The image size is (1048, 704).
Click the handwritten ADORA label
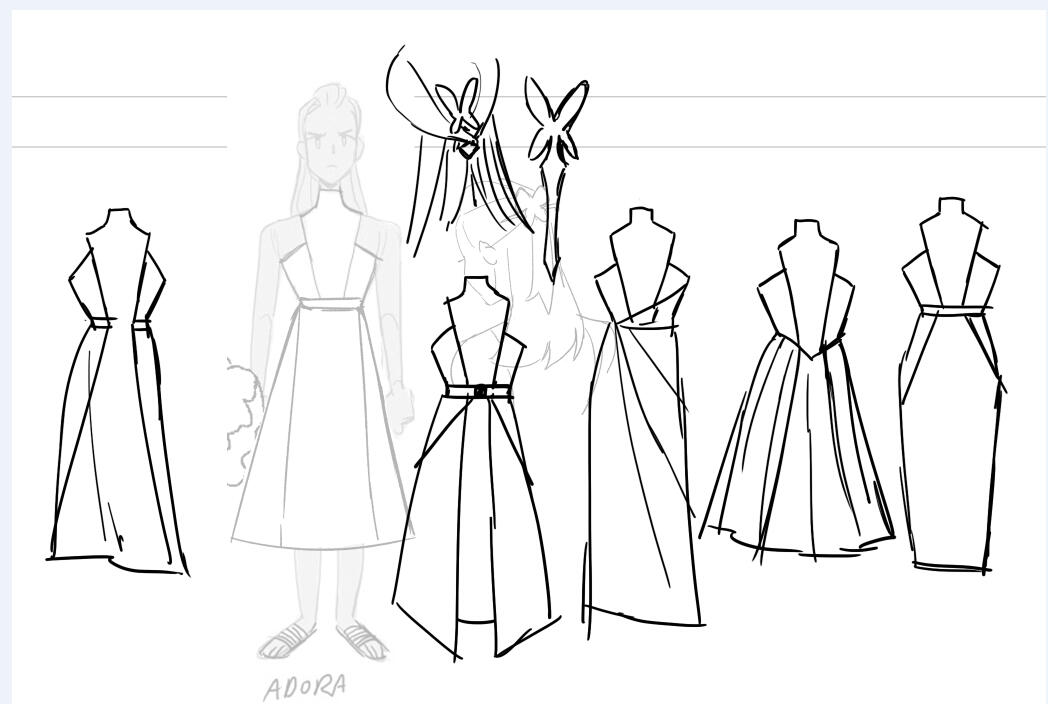[x=306, y=688]
